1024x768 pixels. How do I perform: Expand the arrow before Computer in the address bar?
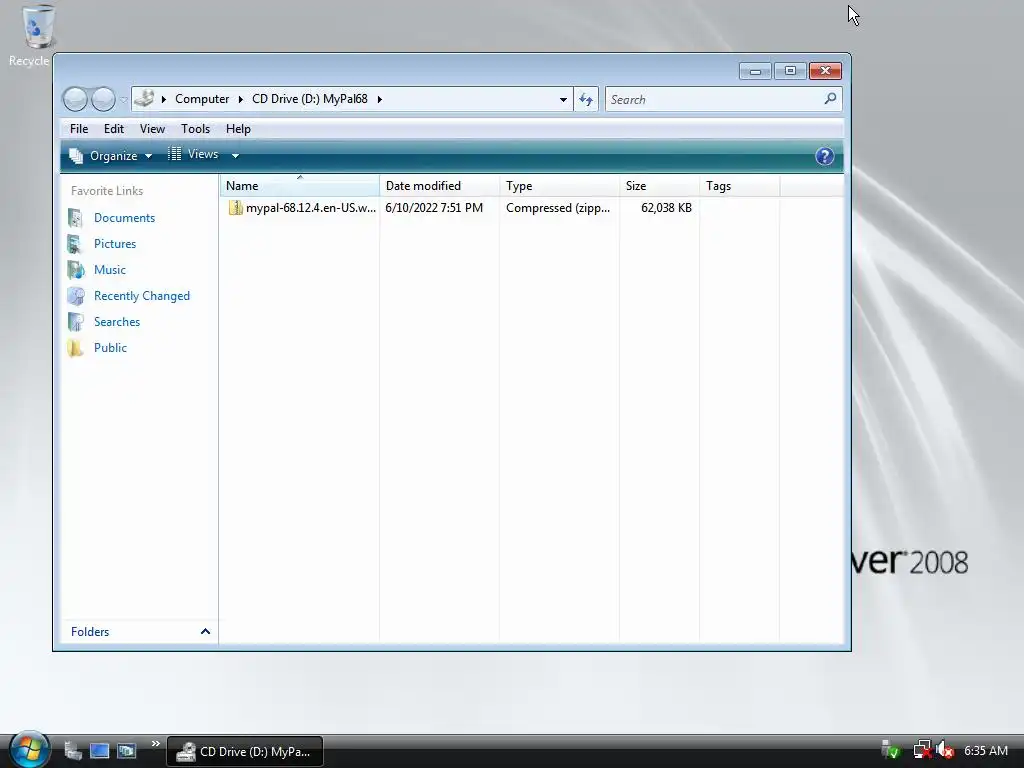coord(163,99)
